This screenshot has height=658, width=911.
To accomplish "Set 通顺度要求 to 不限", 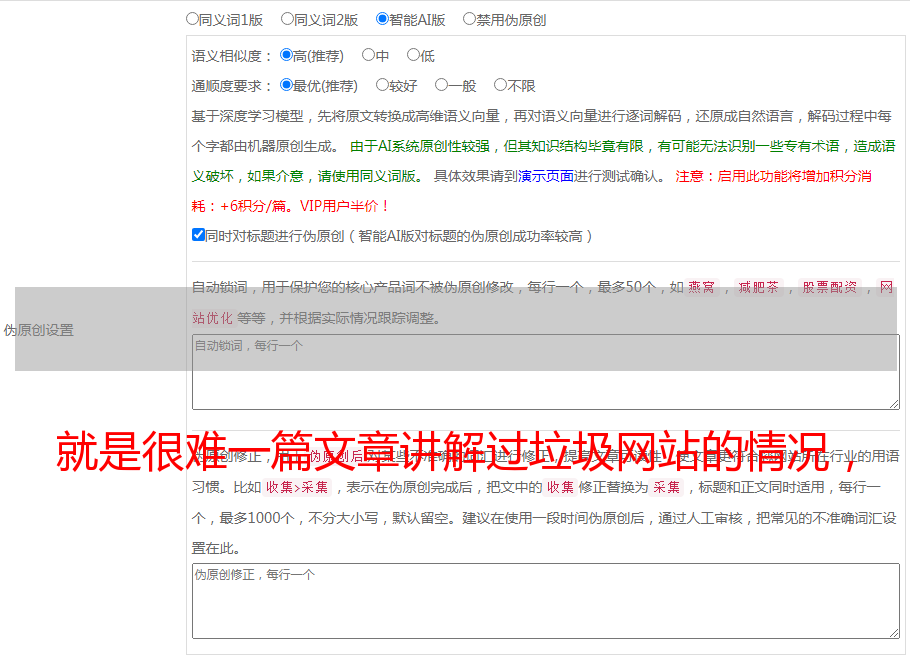I will [x=500, y=86].
